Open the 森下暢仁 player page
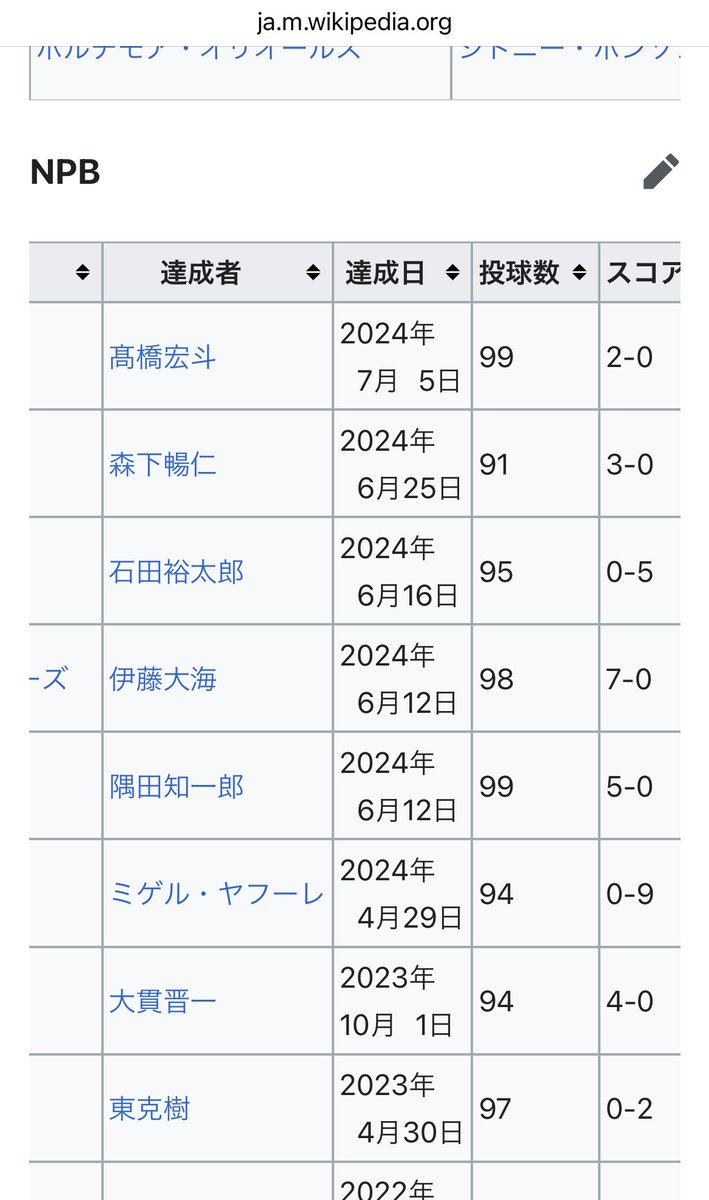The height and width of the screenshot is (1200, 709). tap(162, 465)
